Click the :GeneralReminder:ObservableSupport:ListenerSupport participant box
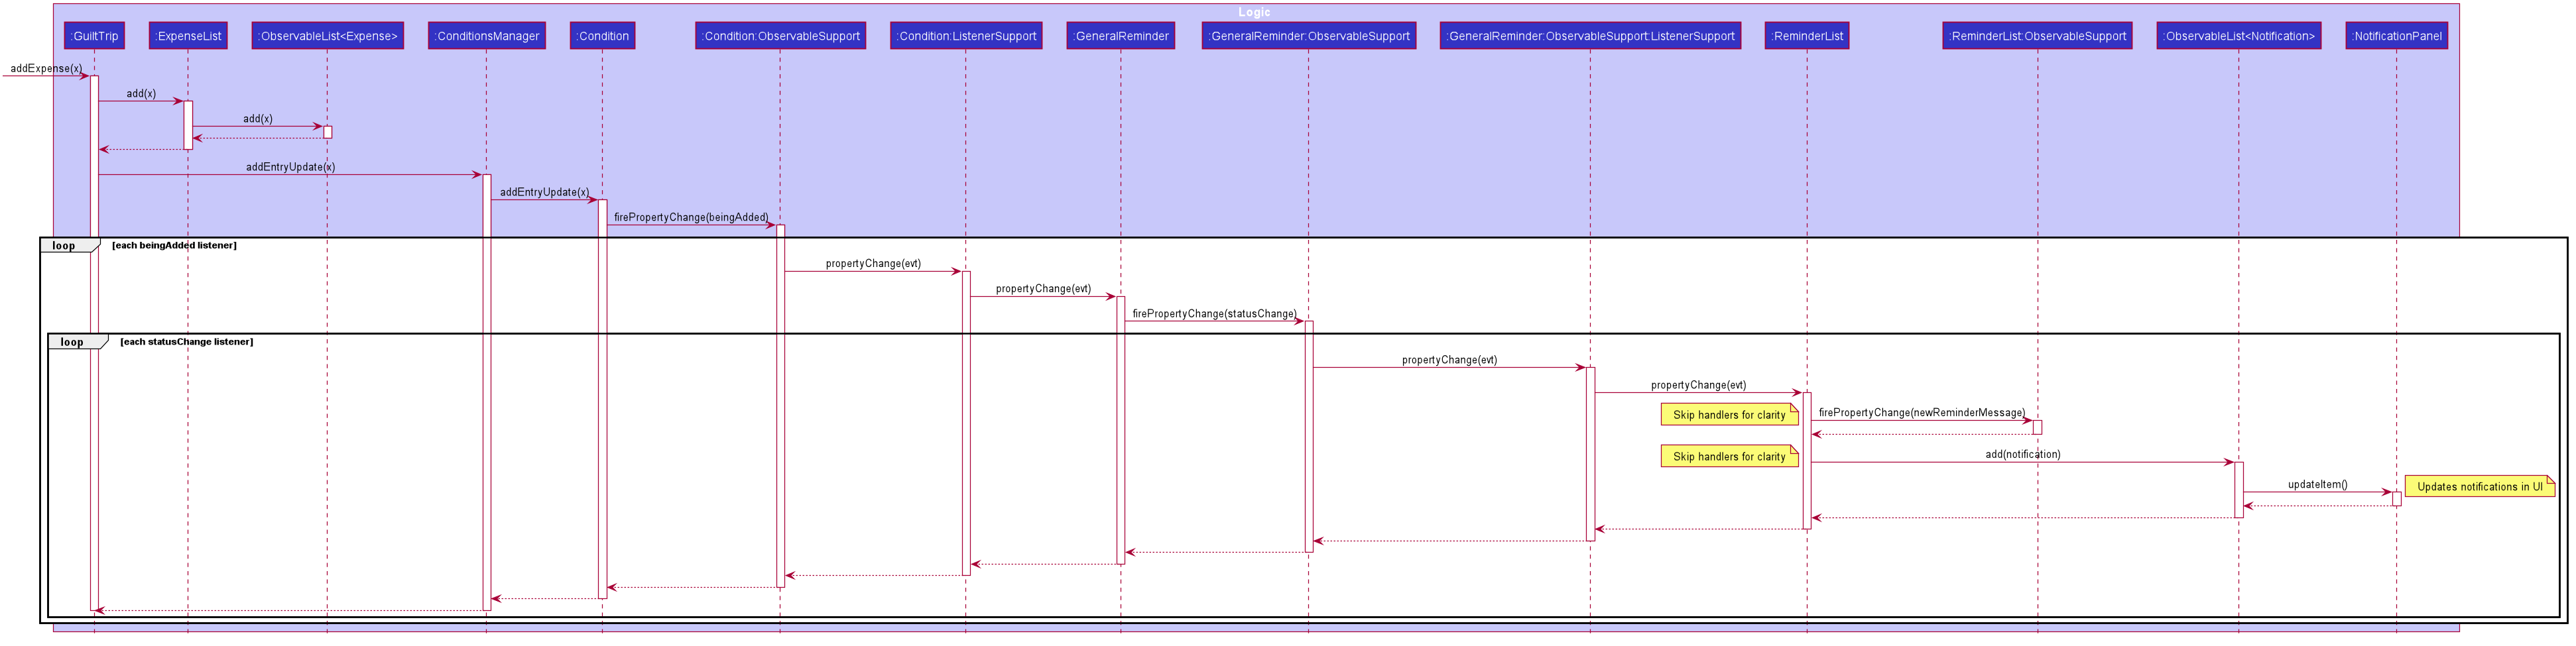2576x646 pixels. (1590, 36)
